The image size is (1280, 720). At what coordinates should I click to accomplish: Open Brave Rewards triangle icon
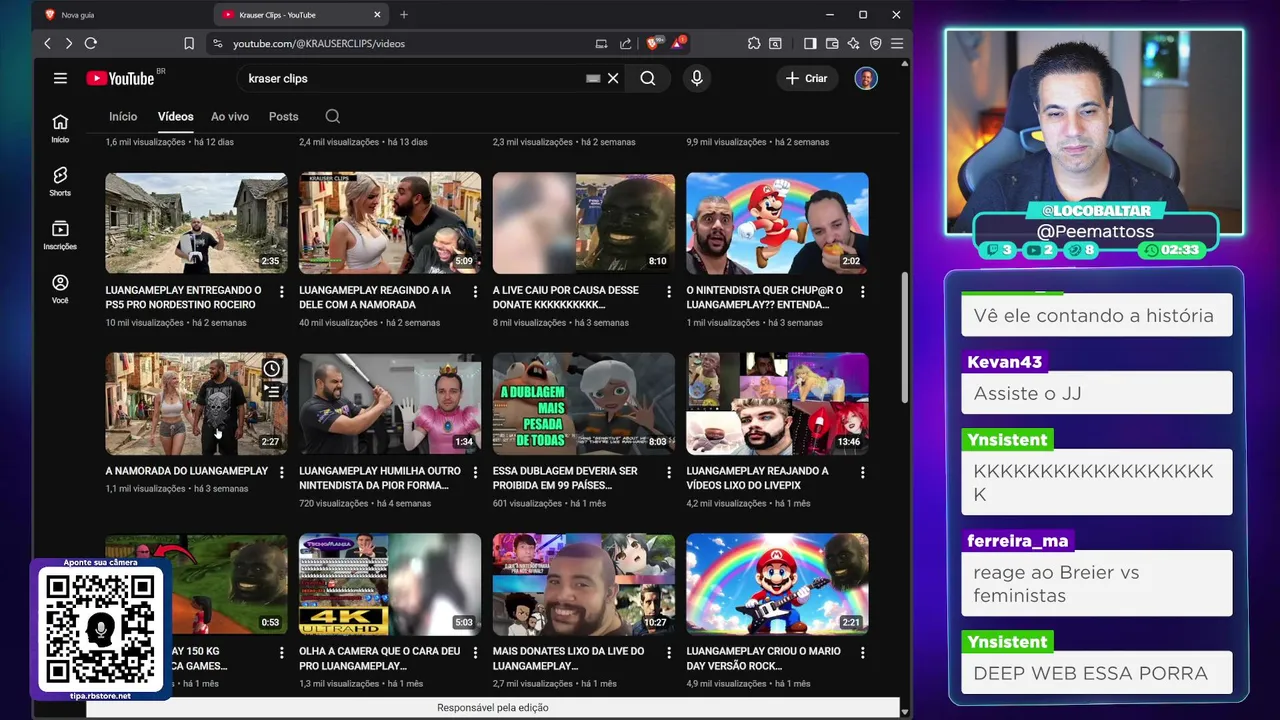pos(677,43)
